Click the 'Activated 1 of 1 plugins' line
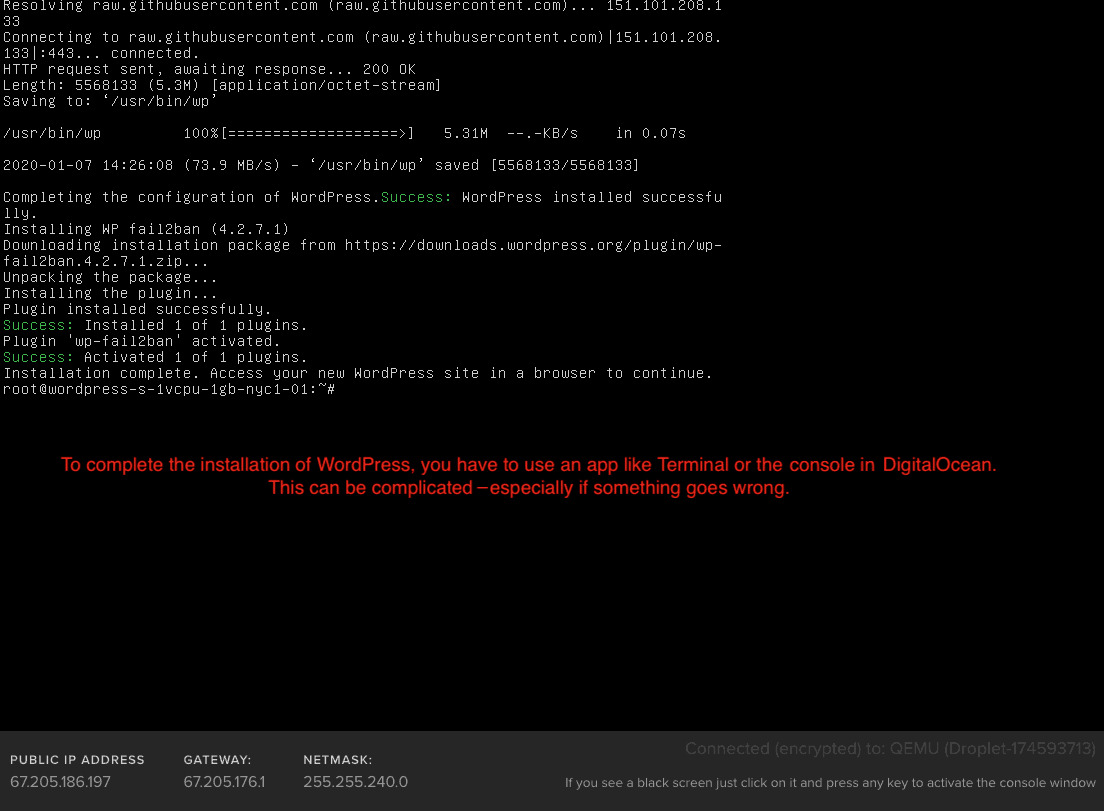1104x811 pixels. [155, 357]
